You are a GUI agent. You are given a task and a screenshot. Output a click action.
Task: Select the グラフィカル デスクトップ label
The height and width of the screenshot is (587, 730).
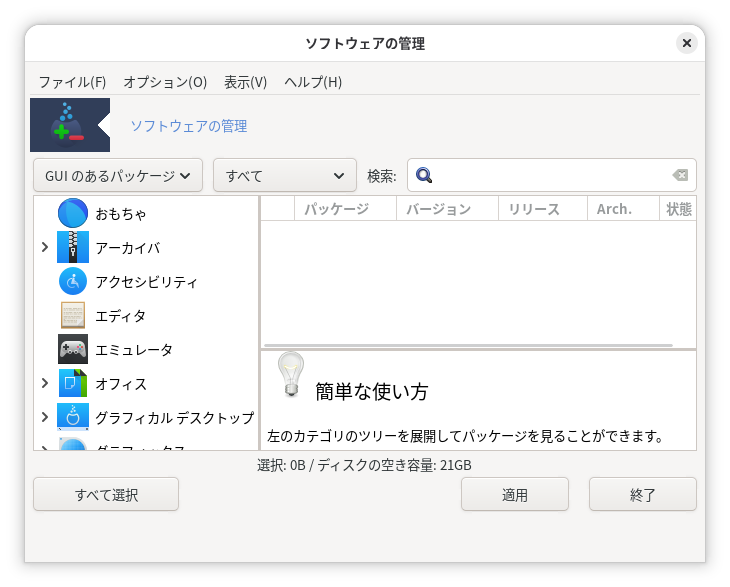(175, 418)
